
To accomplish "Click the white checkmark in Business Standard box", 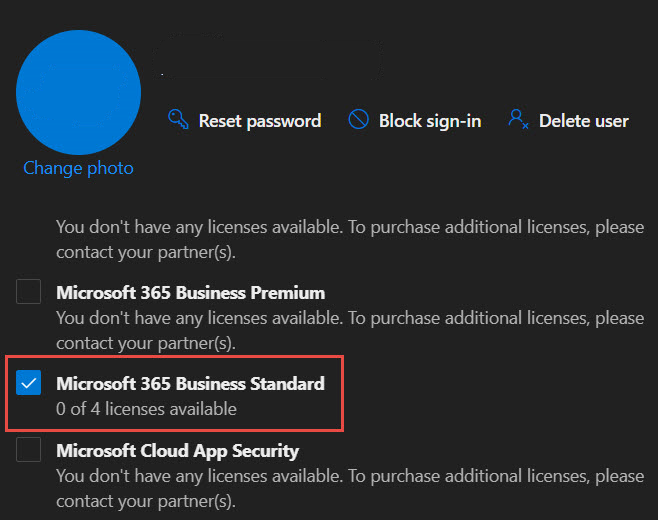I will point(29,382).
